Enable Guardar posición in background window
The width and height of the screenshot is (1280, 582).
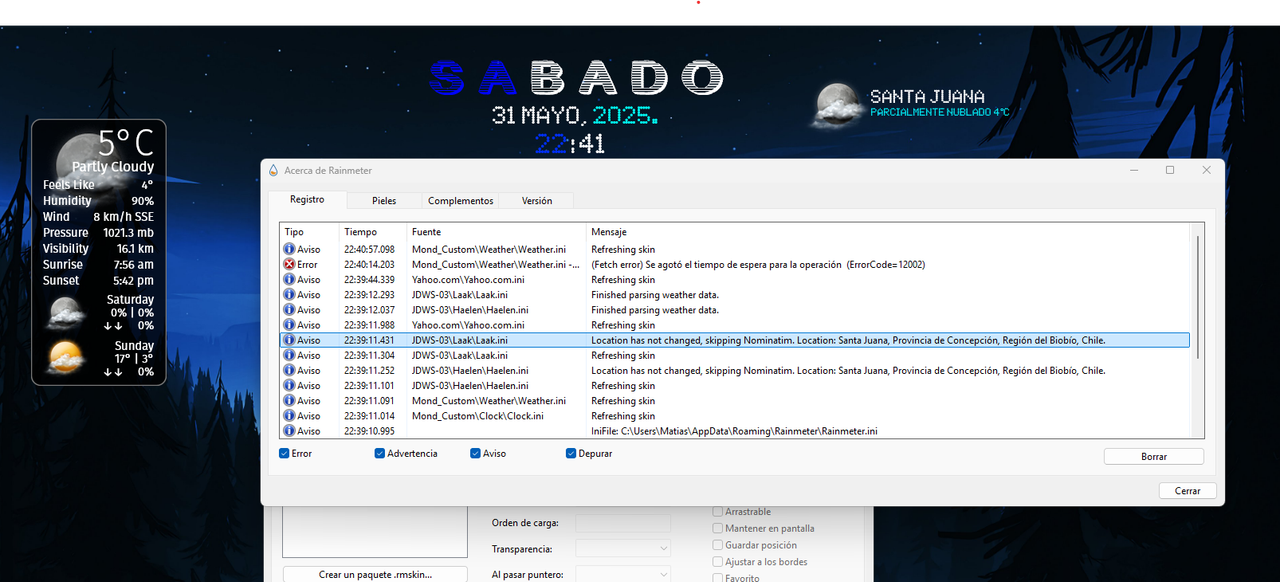point(717,545)
